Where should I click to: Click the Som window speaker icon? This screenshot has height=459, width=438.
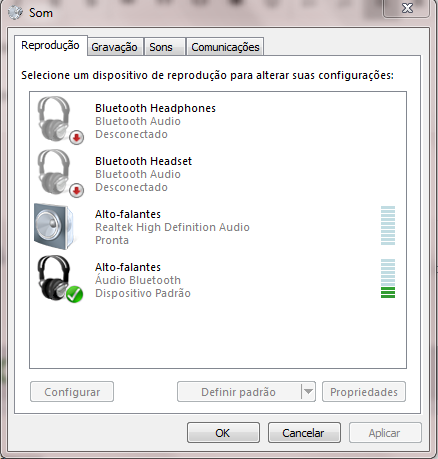point(15,13)
